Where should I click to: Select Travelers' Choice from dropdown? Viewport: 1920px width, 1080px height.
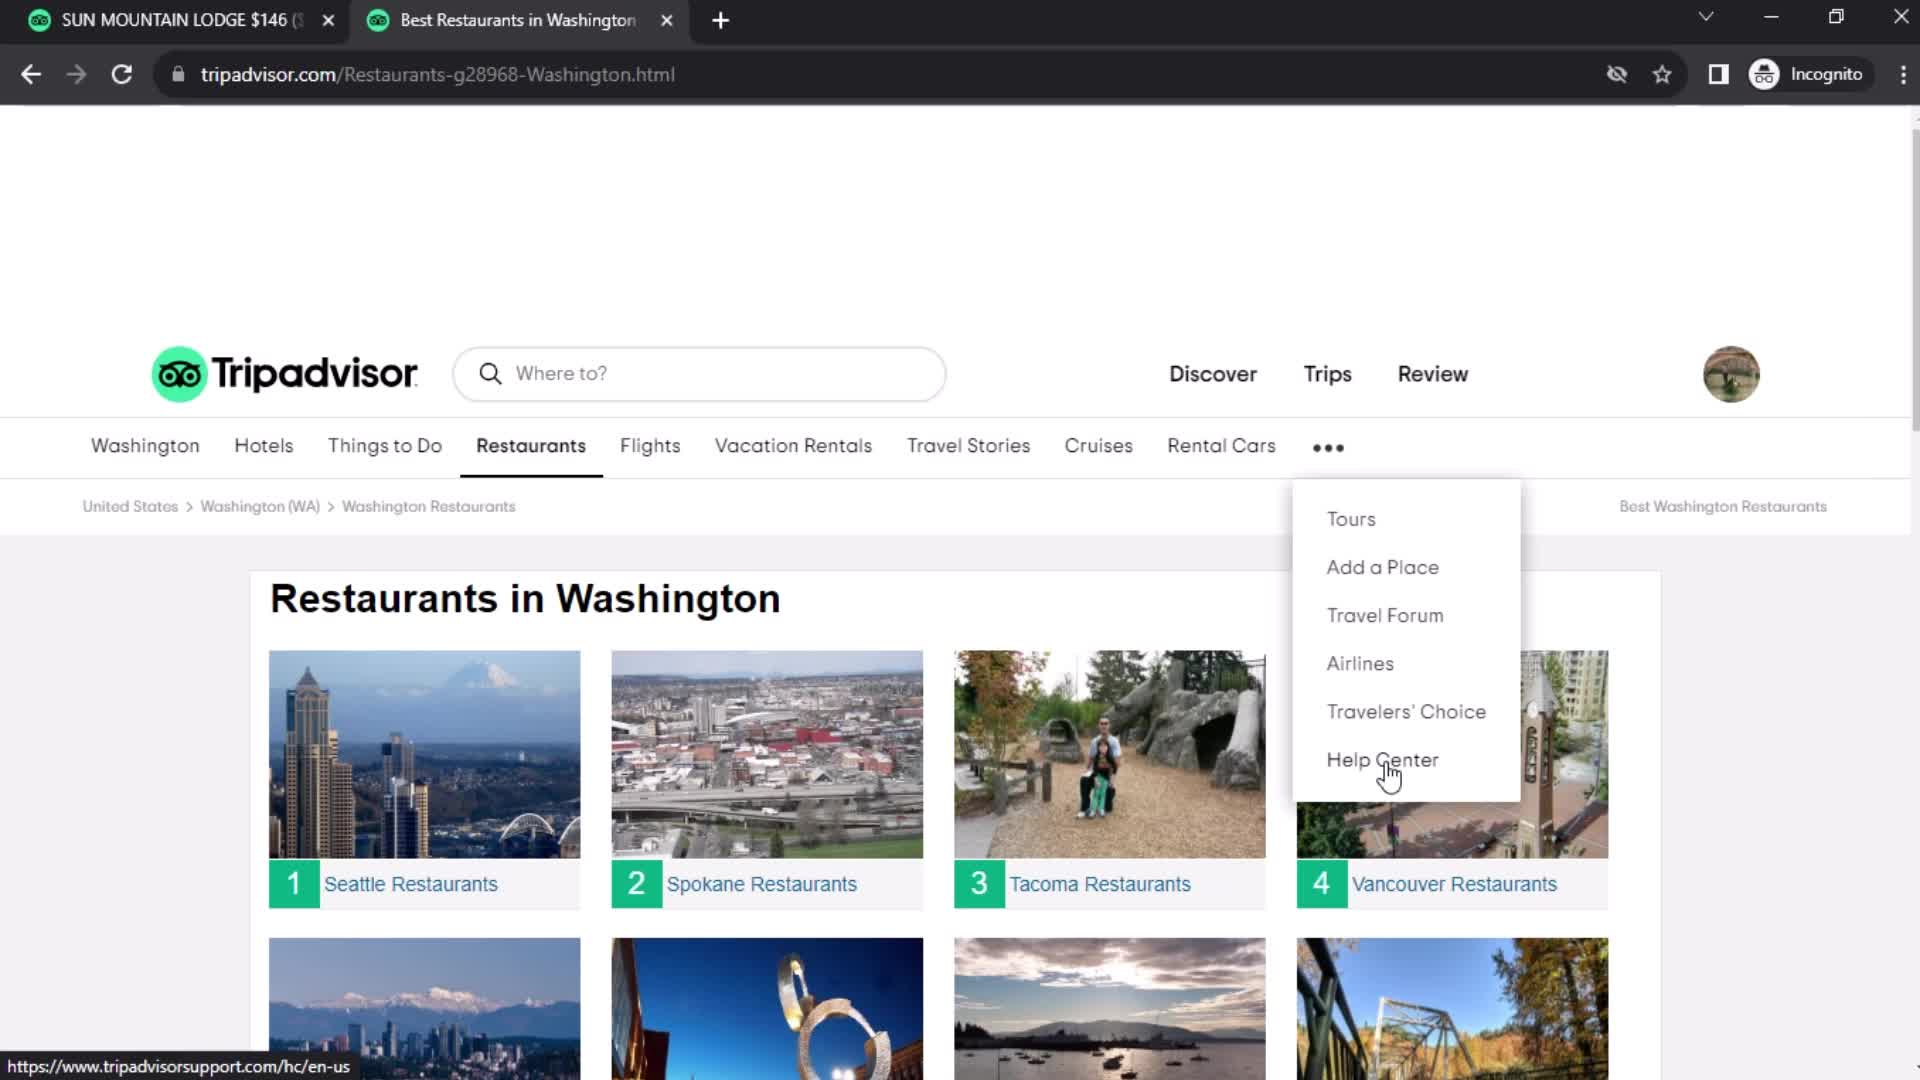pos(1406,711)
